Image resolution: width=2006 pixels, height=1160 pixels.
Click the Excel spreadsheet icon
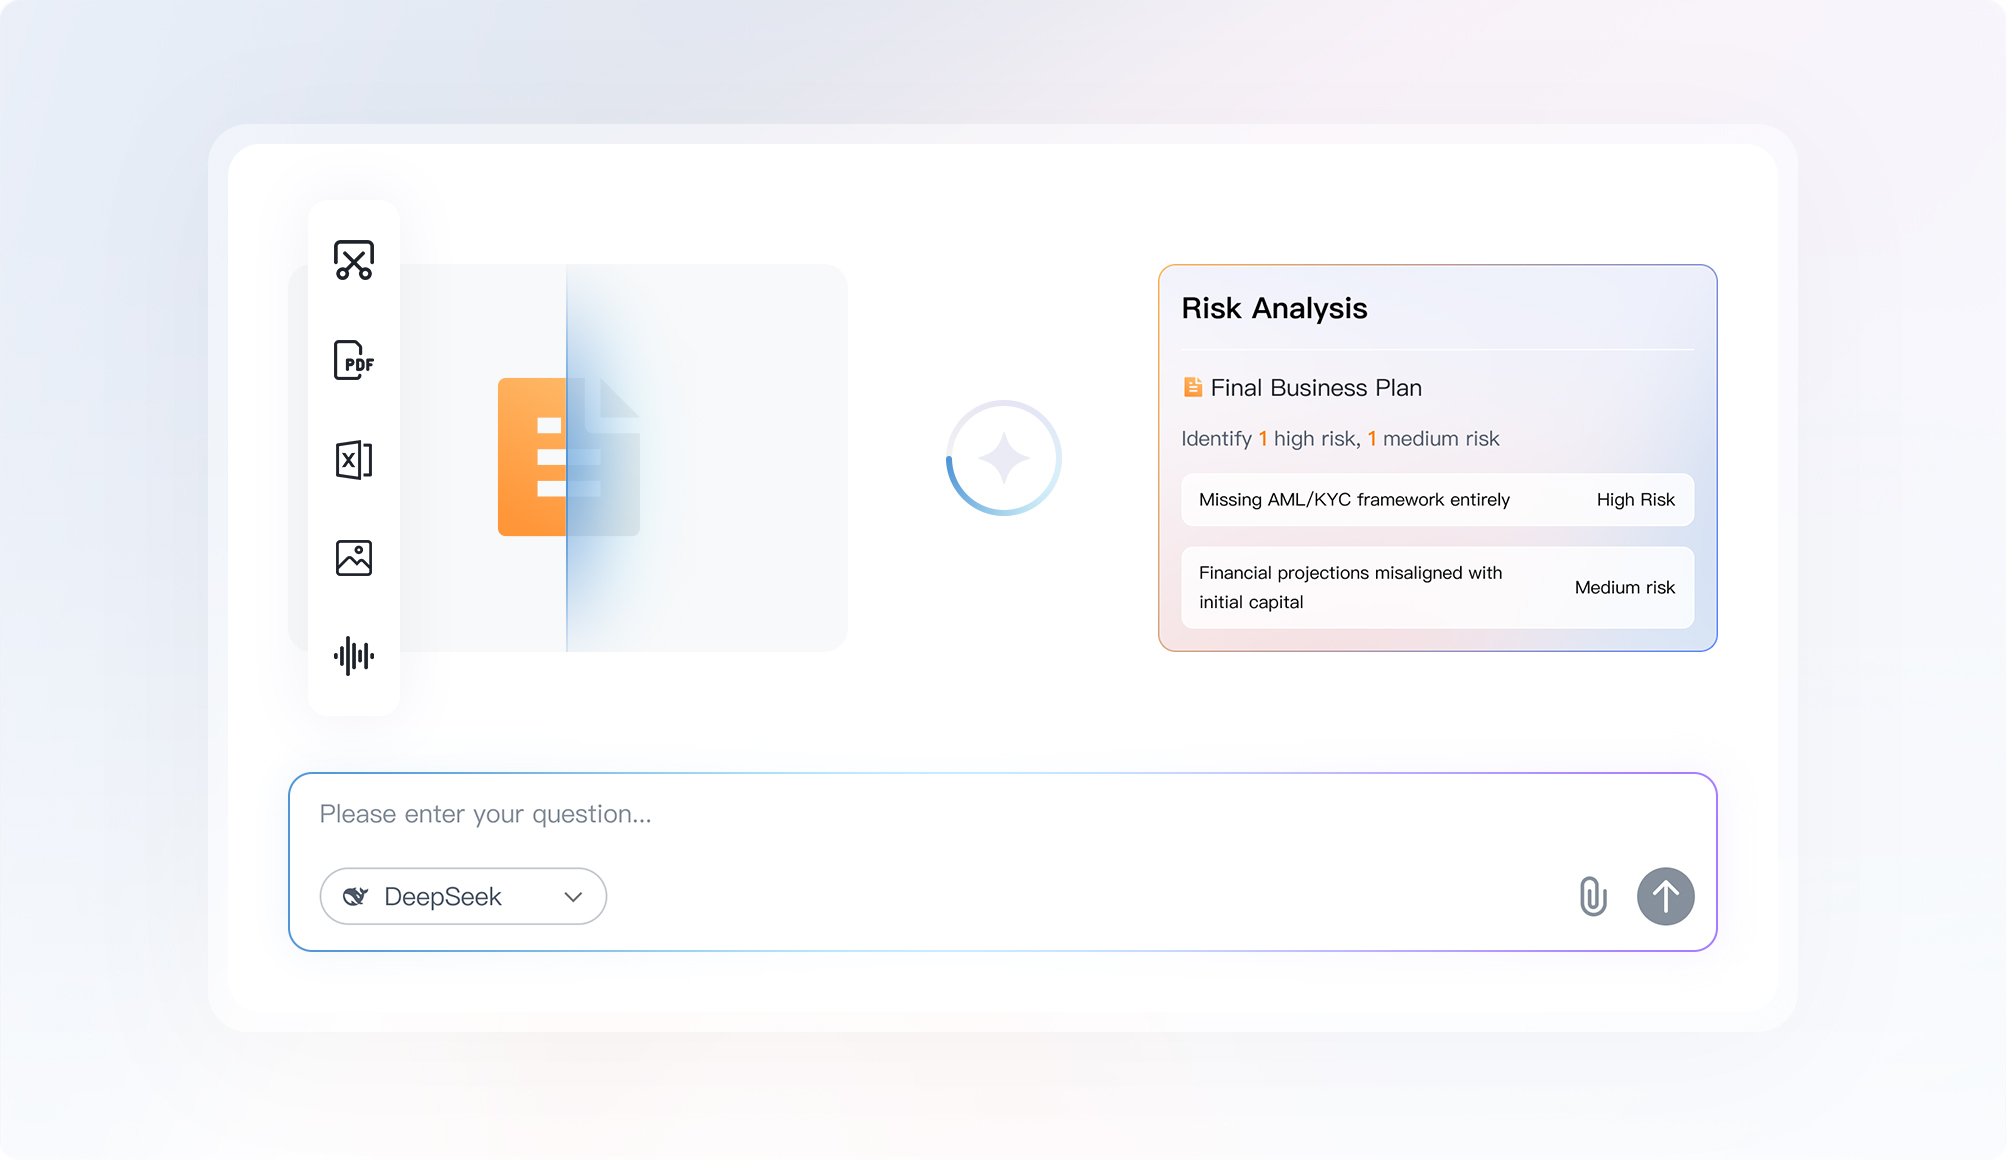[354, 460]
